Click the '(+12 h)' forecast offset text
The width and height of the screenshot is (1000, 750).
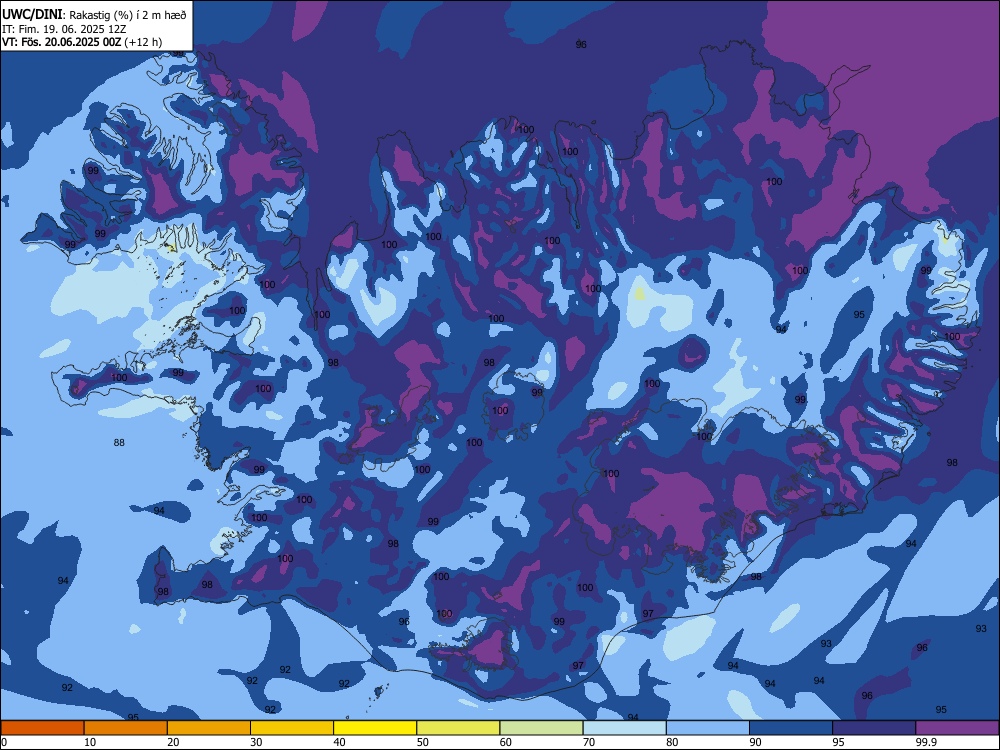coord(143,42)
